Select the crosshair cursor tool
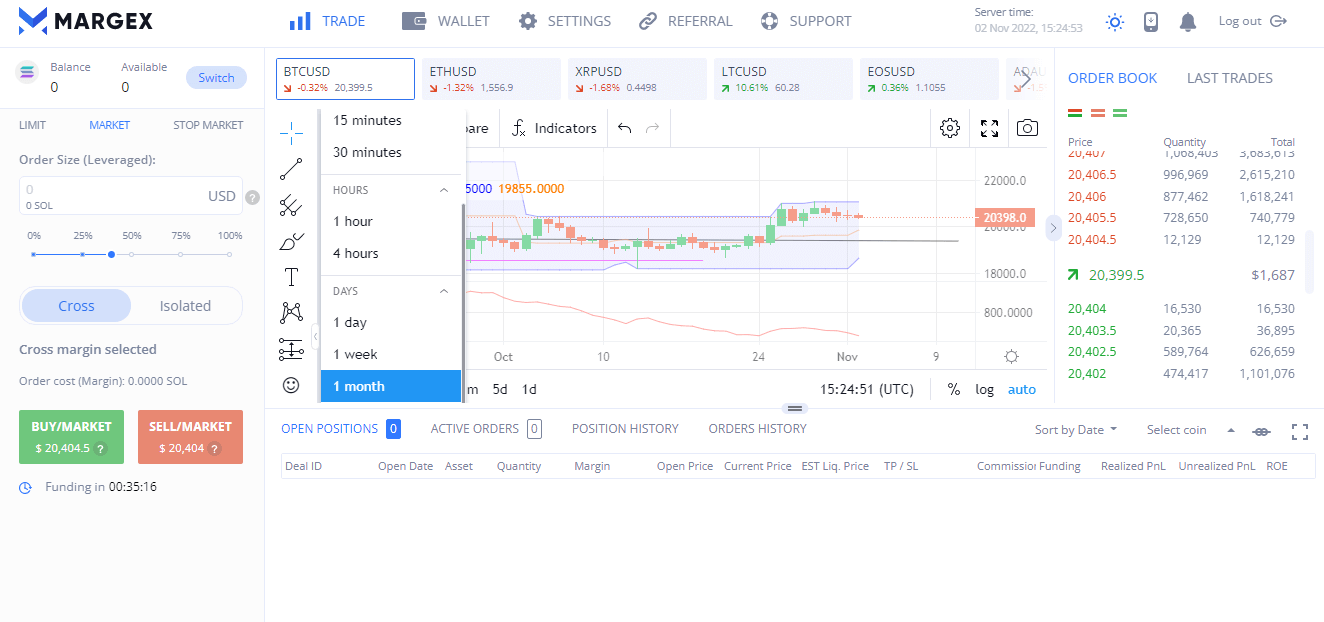The width and height of the screenshot is (1324, 622). pyautogui.click(x=291, y=132)
